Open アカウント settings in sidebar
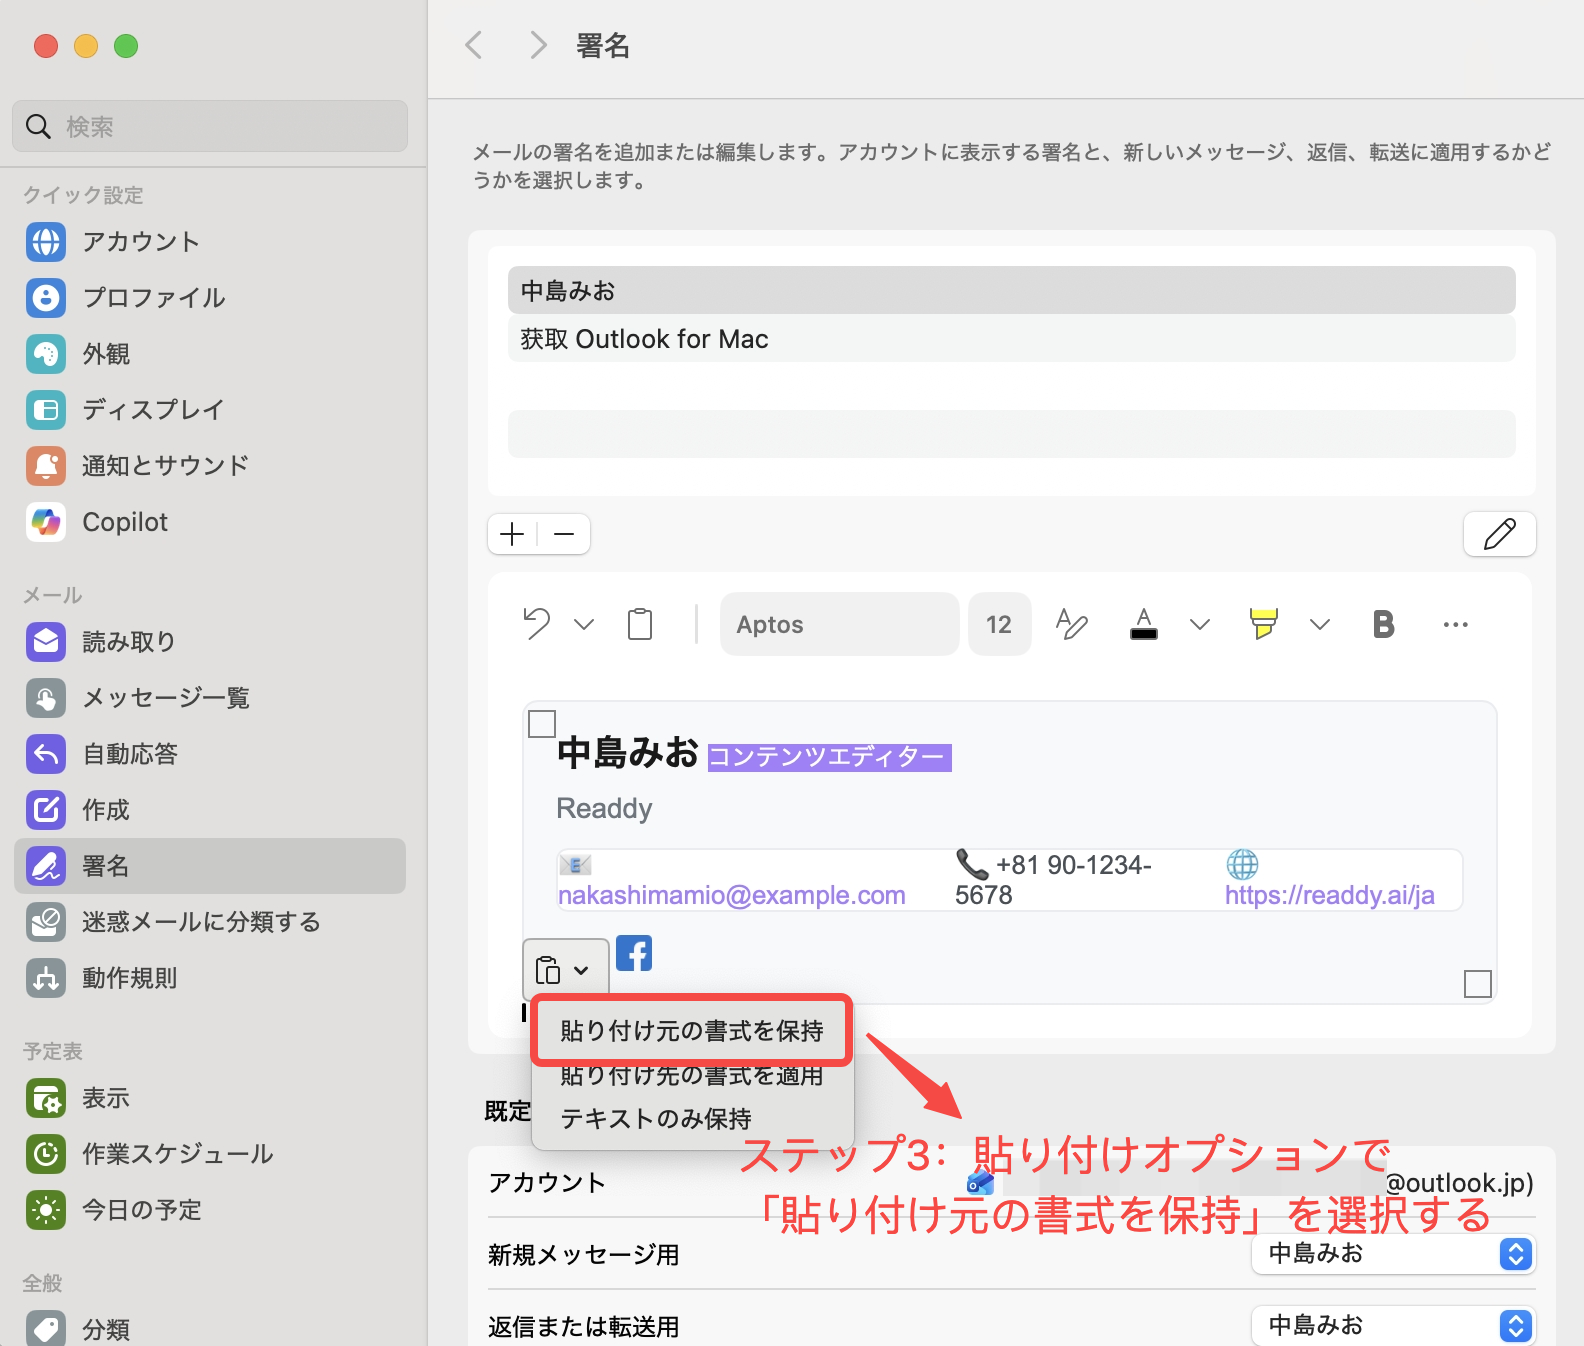The height and width of the screenshot is (1346, 1584). click(210, 242)
